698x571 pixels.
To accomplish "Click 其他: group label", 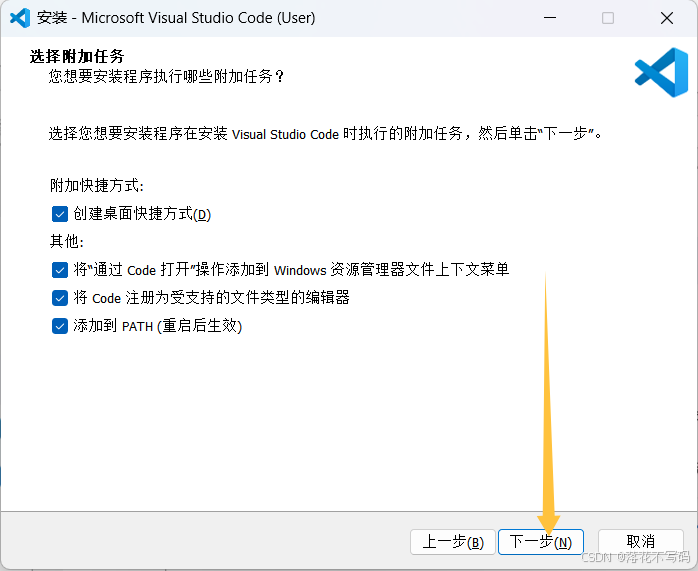I will tap(67, 241).
